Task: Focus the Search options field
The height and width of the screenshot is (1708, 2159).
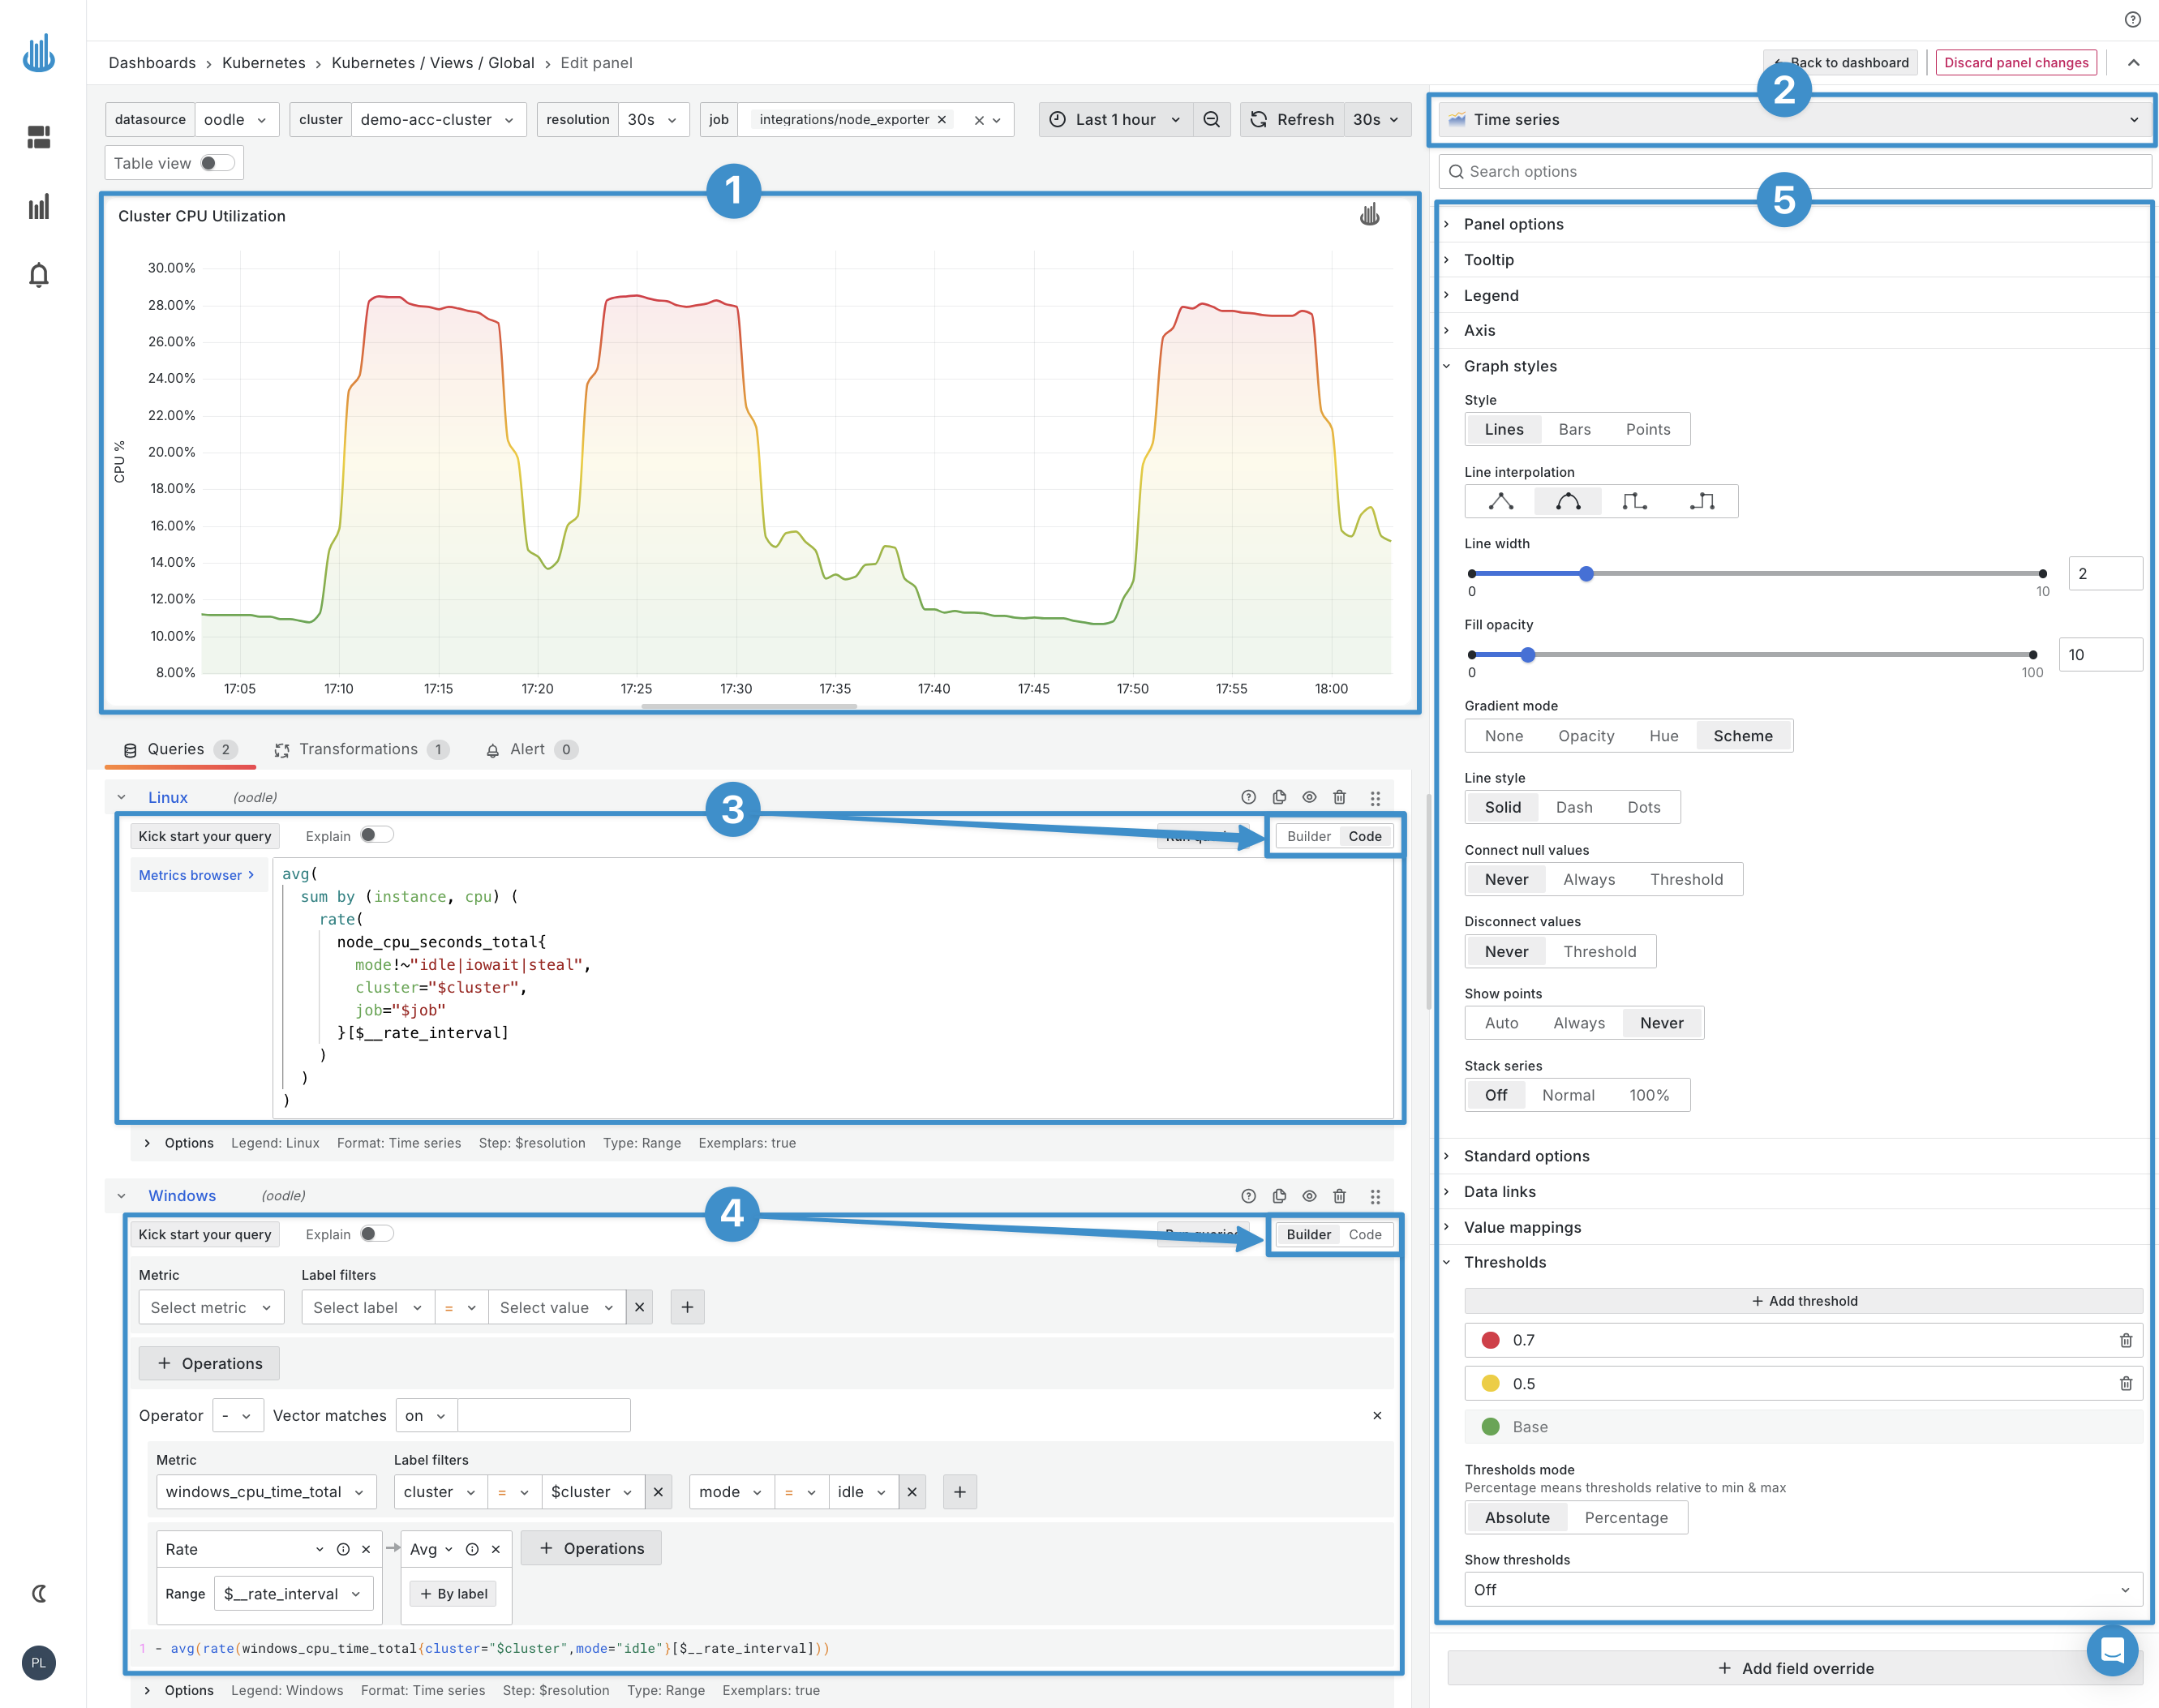Action: click(1794, 171)
